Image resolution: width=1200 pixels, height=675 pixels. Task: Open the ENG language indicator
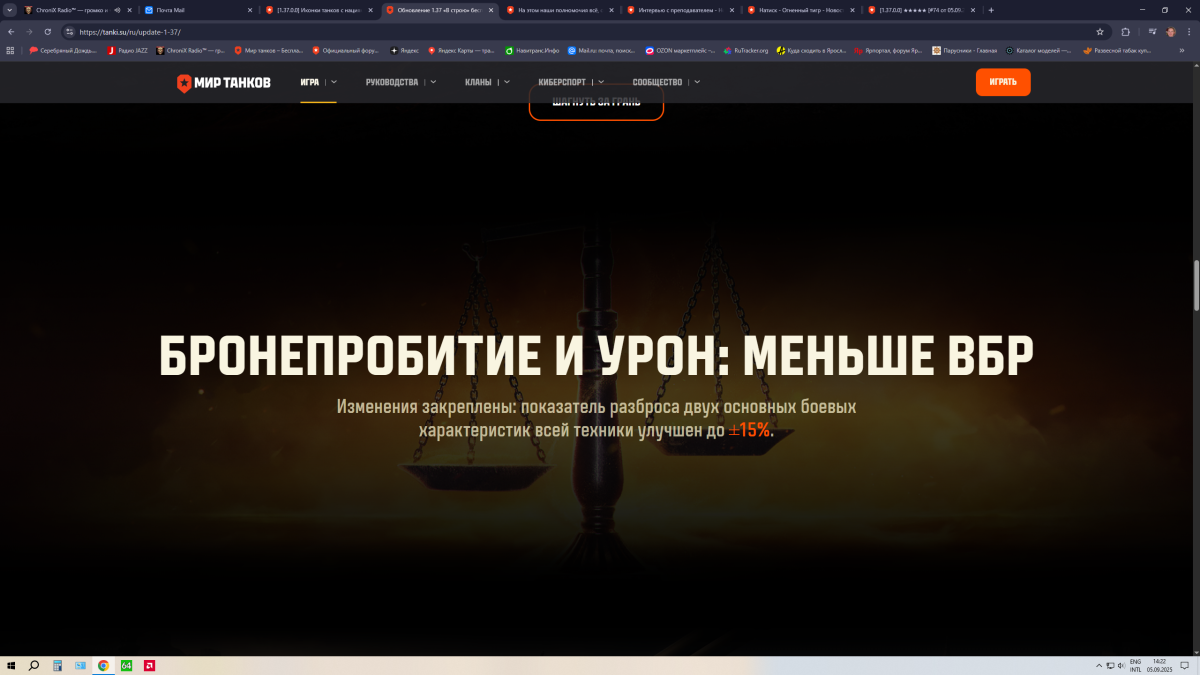1135,661
